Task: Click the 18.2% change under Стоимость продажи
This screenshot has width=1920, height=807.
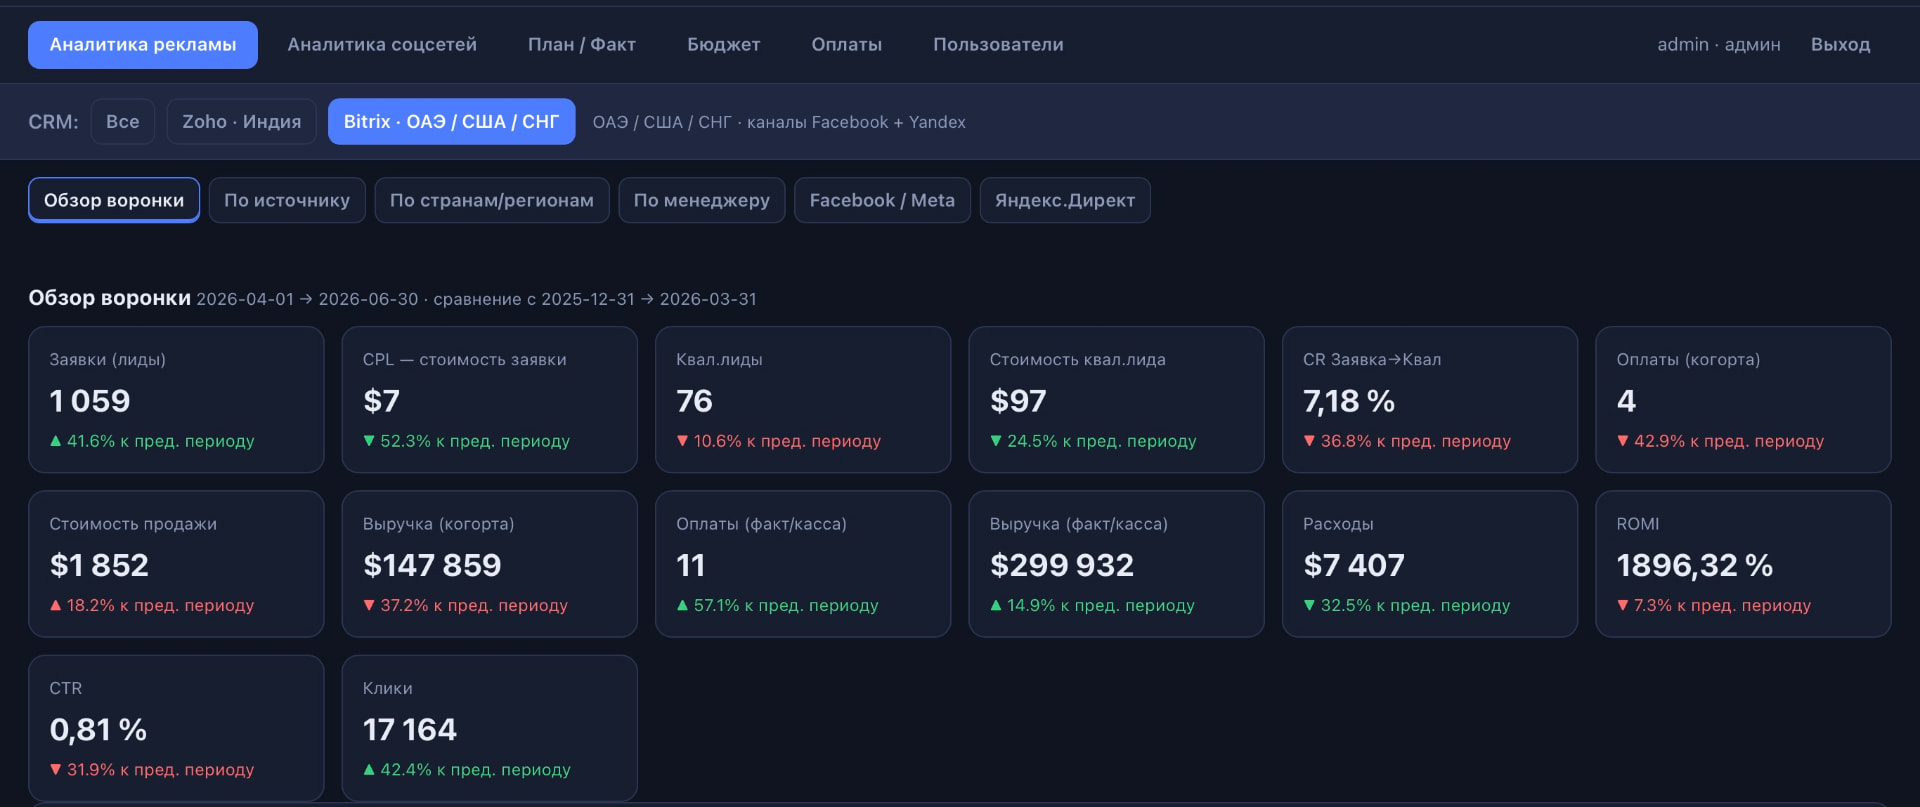Action: point(152,605)
